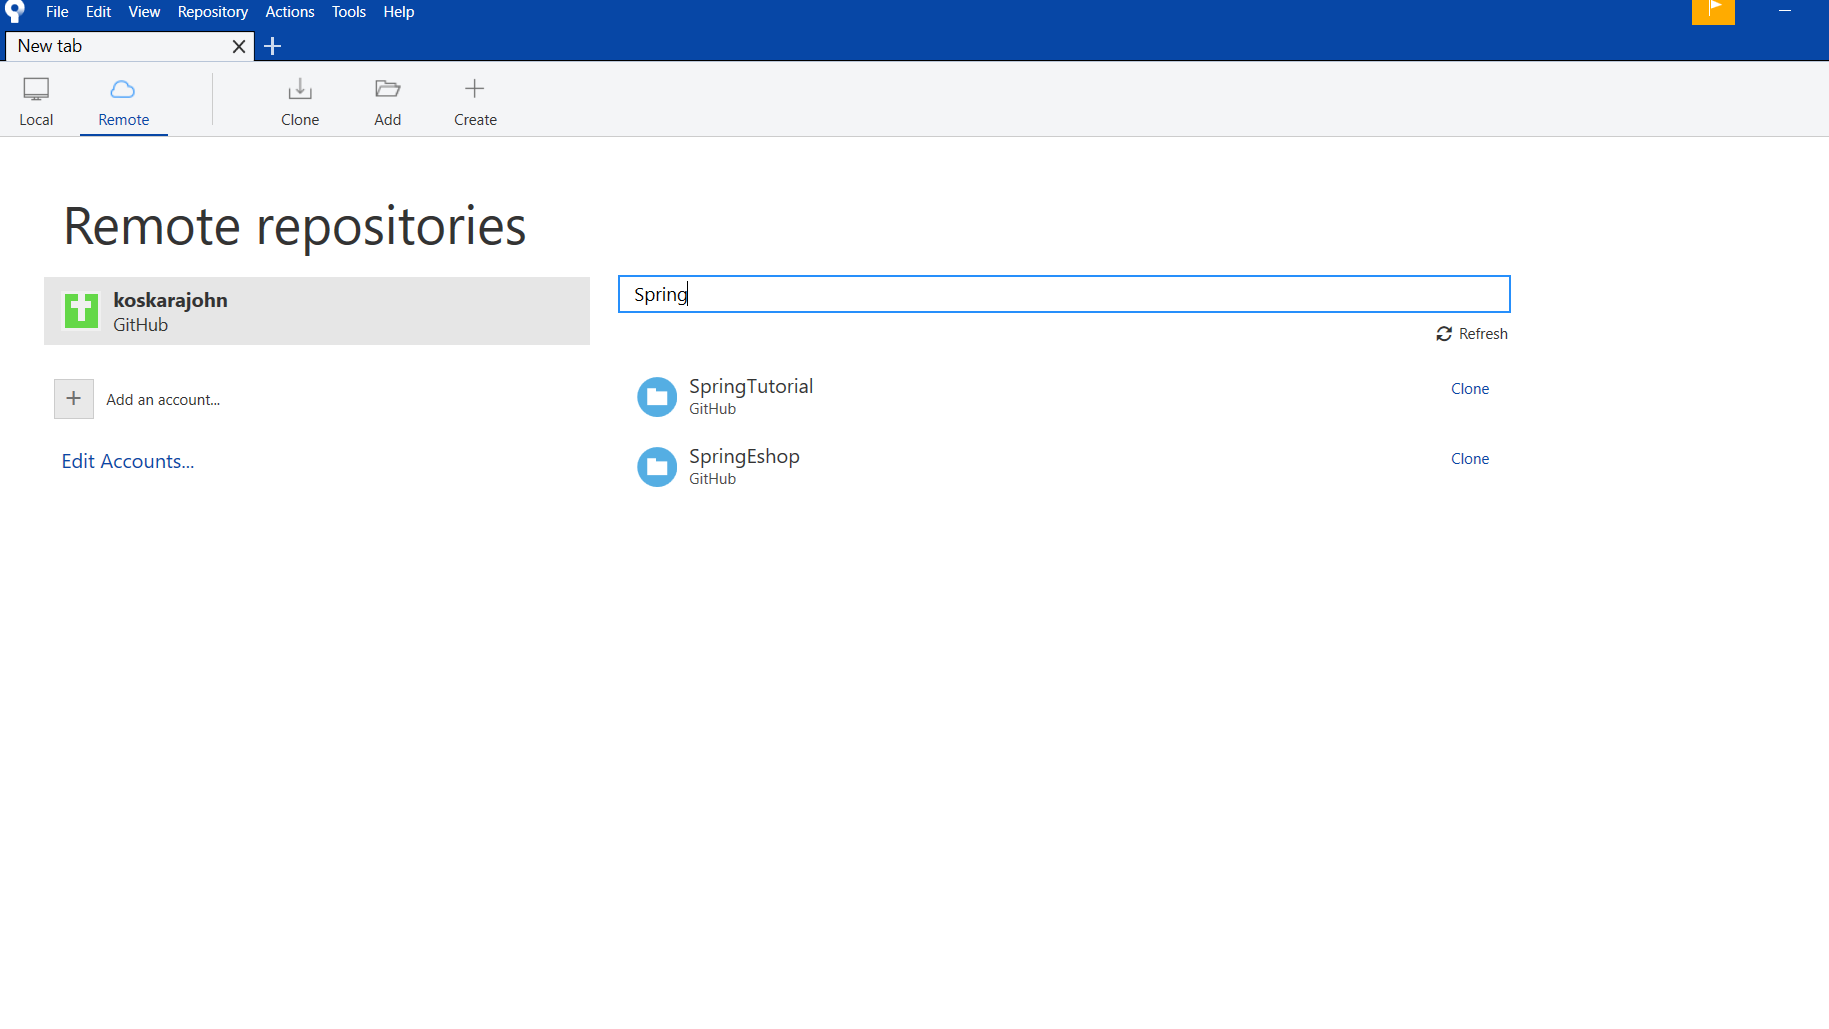
Task: Select the SpringEshop repository name
Action: pos(744,456)
